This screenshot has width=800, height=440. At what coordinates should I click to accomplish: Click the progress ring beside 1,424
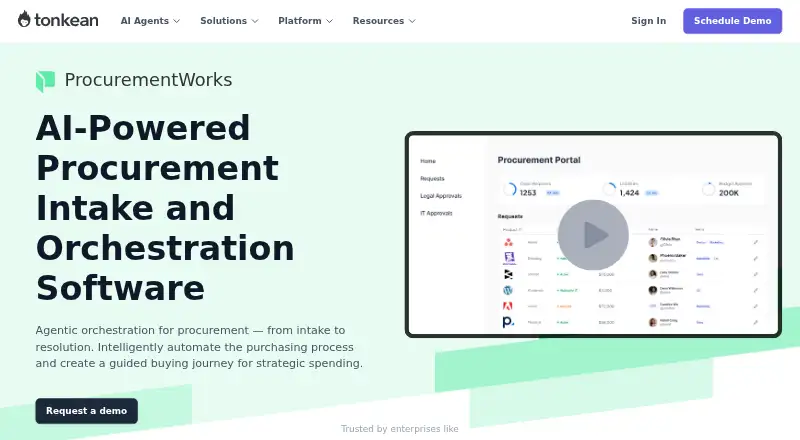coord(609,189)
